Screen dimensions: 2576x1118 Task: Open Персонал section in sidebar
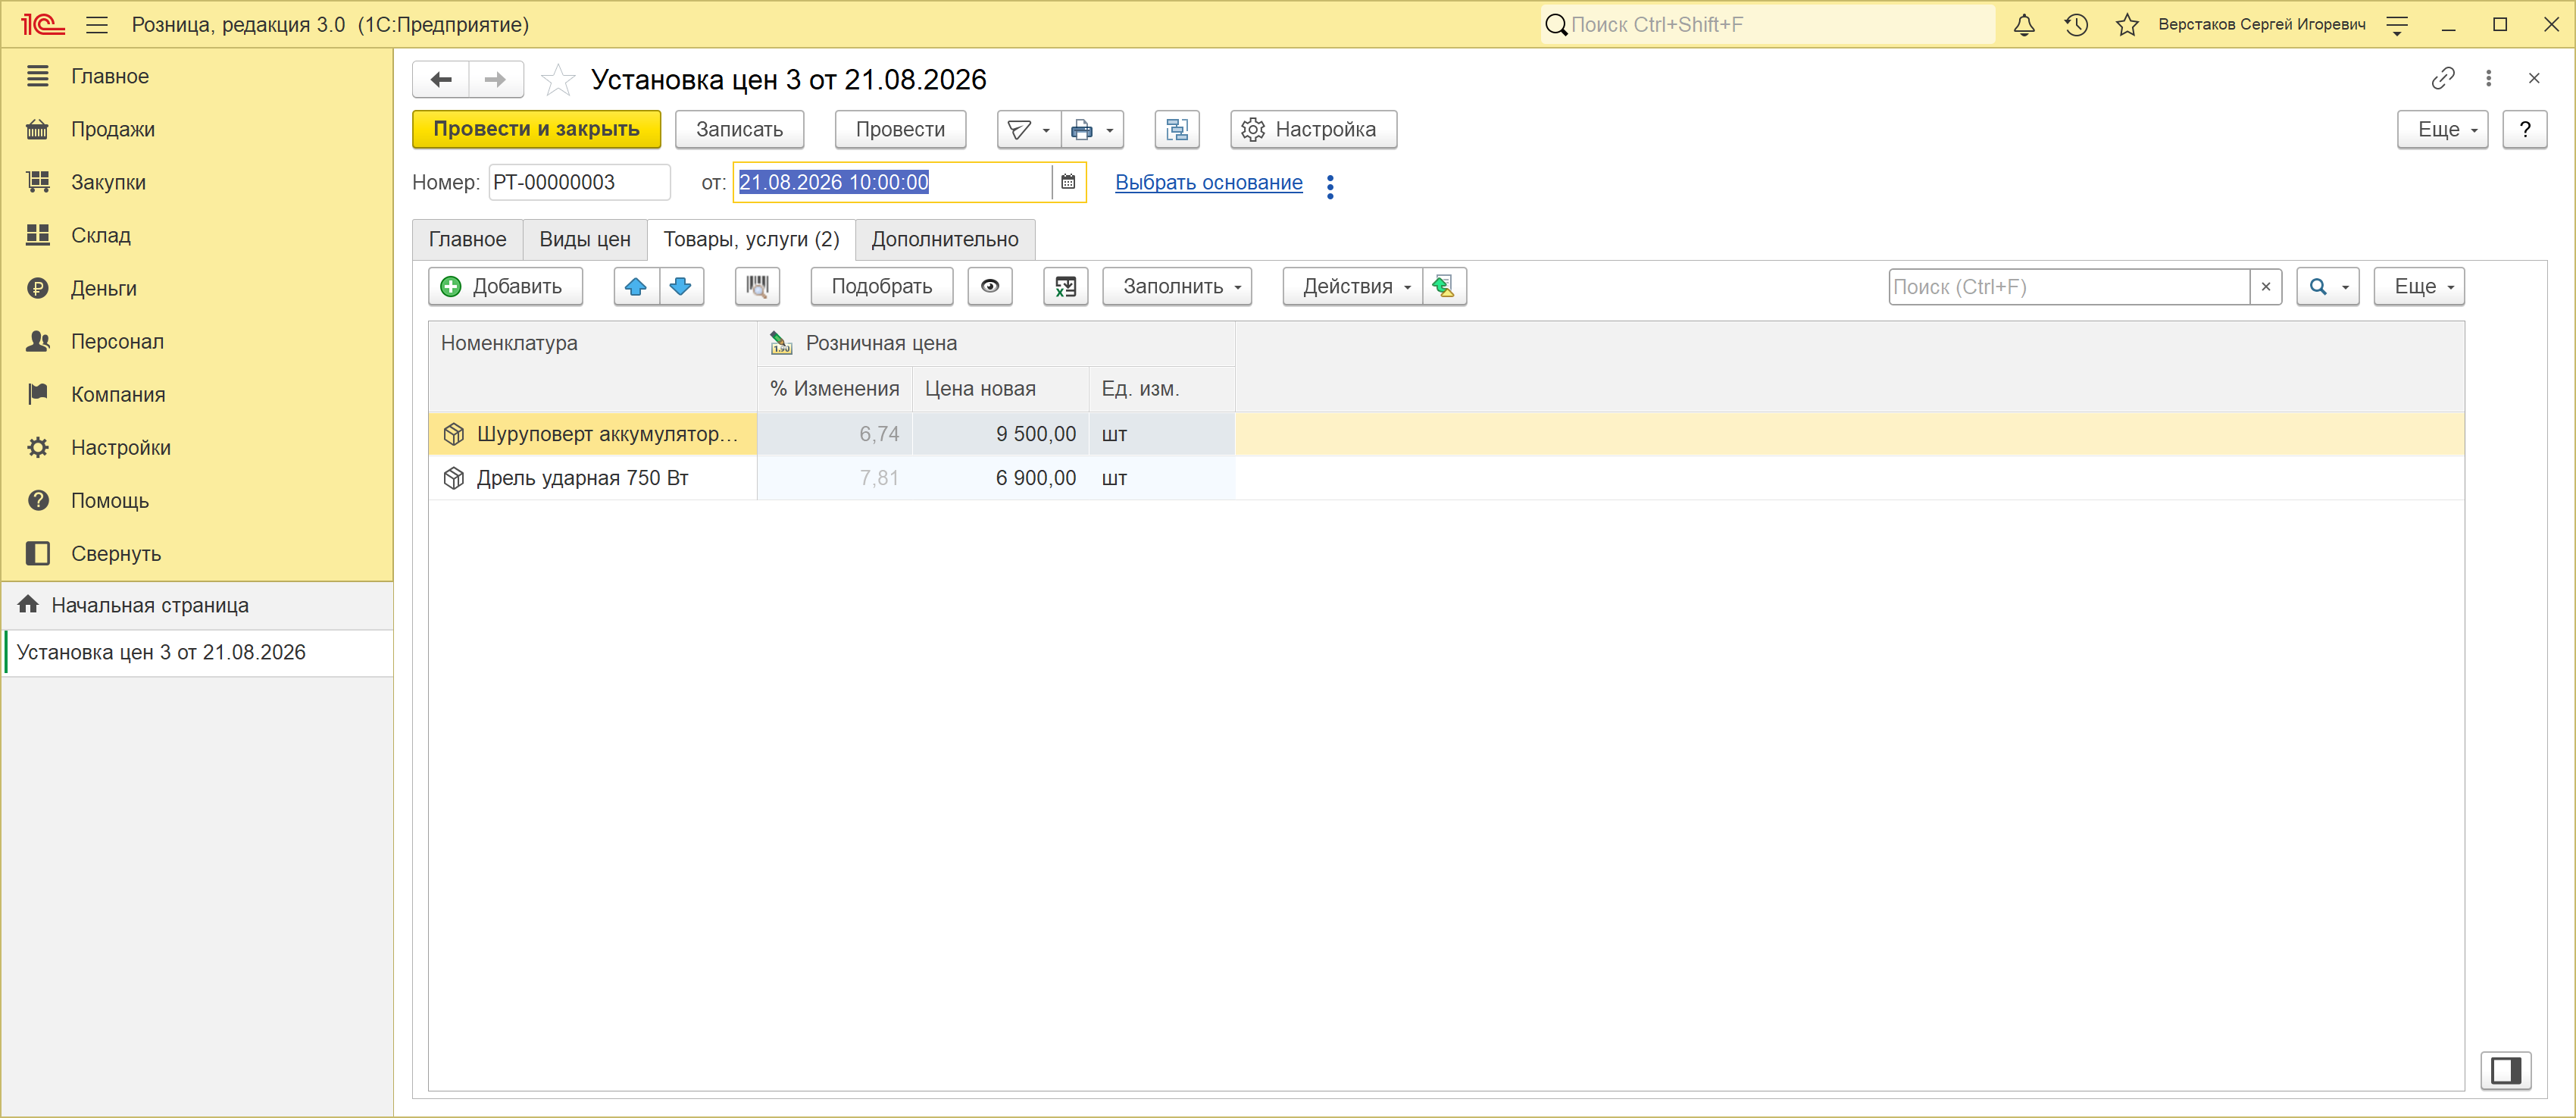pyautogui.click(x=197, y=341)
